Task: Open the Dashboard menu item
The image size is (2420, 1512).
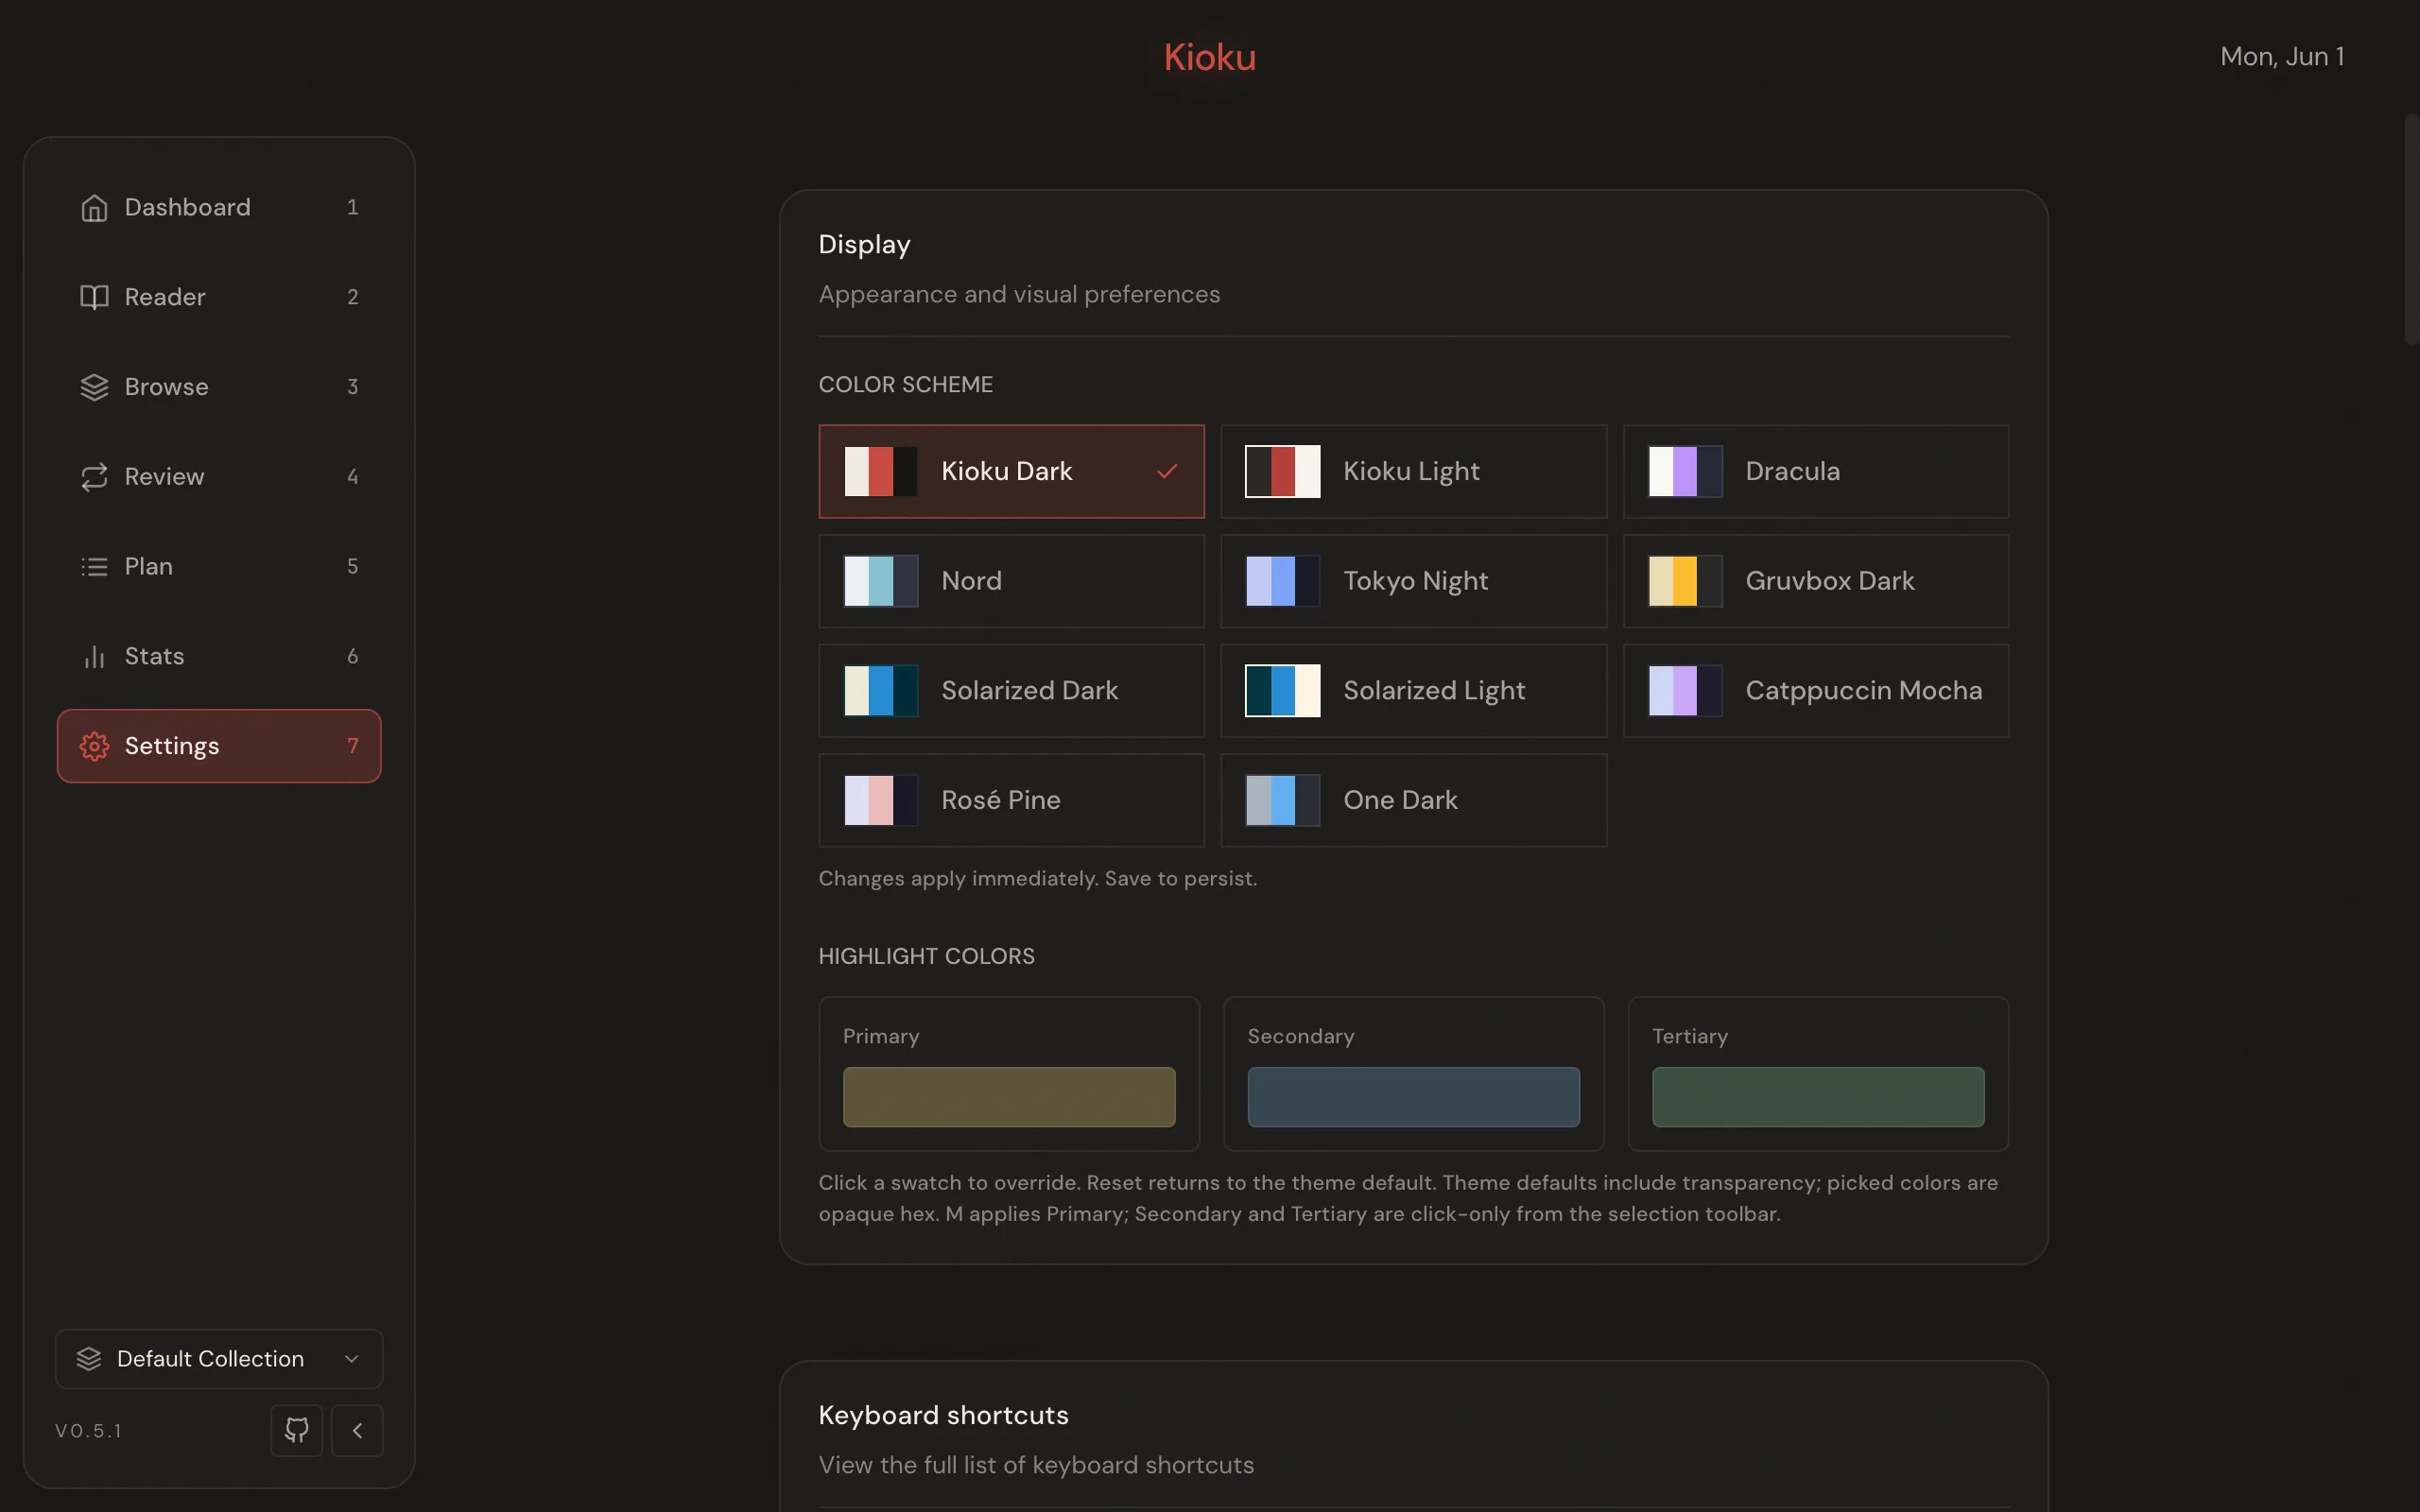Action: point(219,207)
